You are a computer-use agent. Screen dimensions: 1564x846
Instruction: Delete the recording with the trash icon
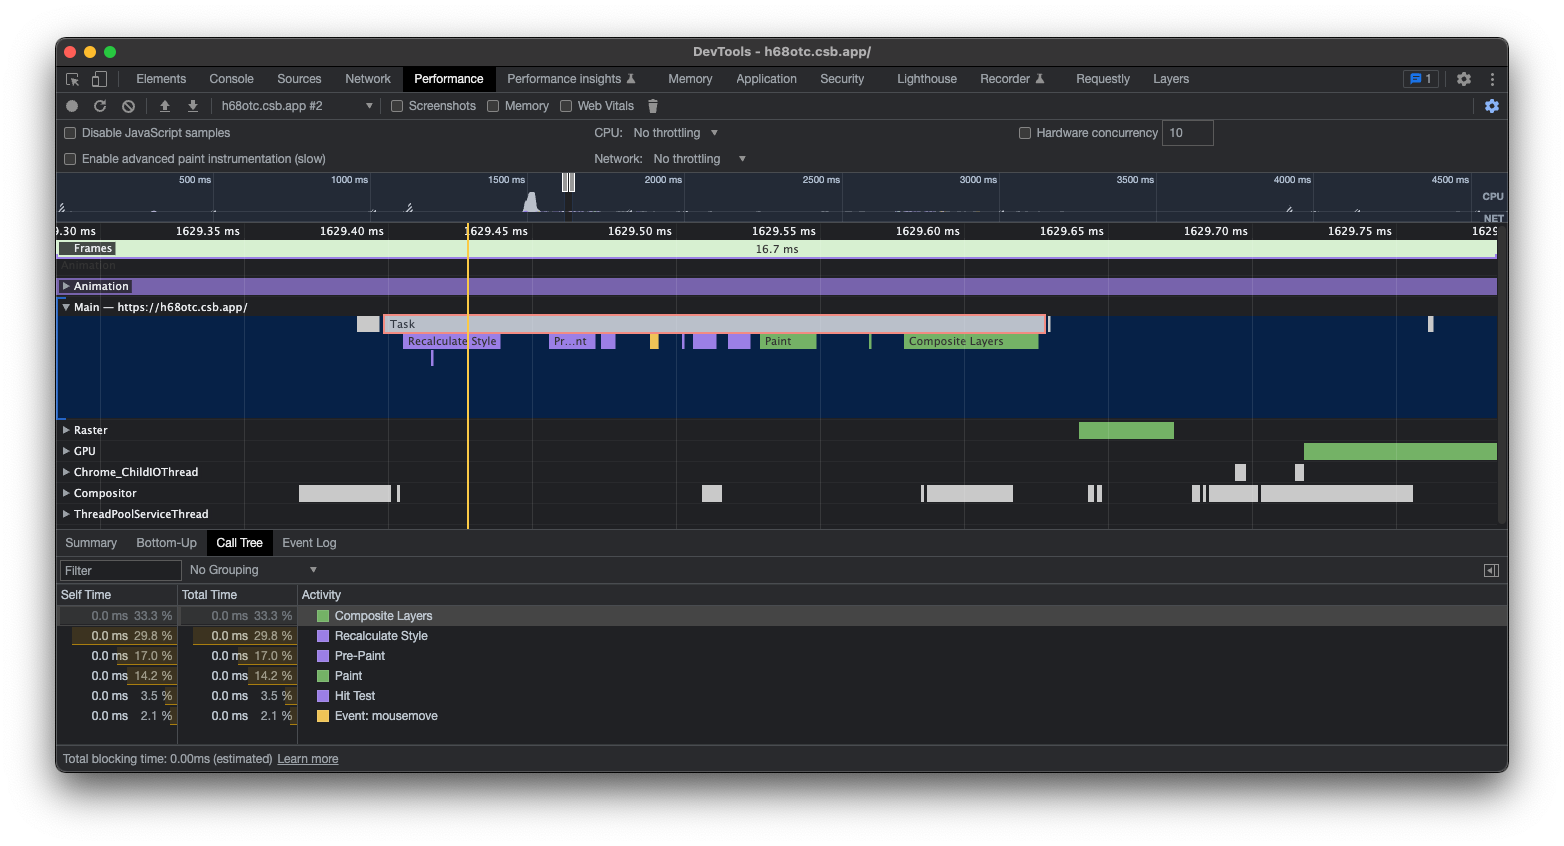click(x=653, y=105)
